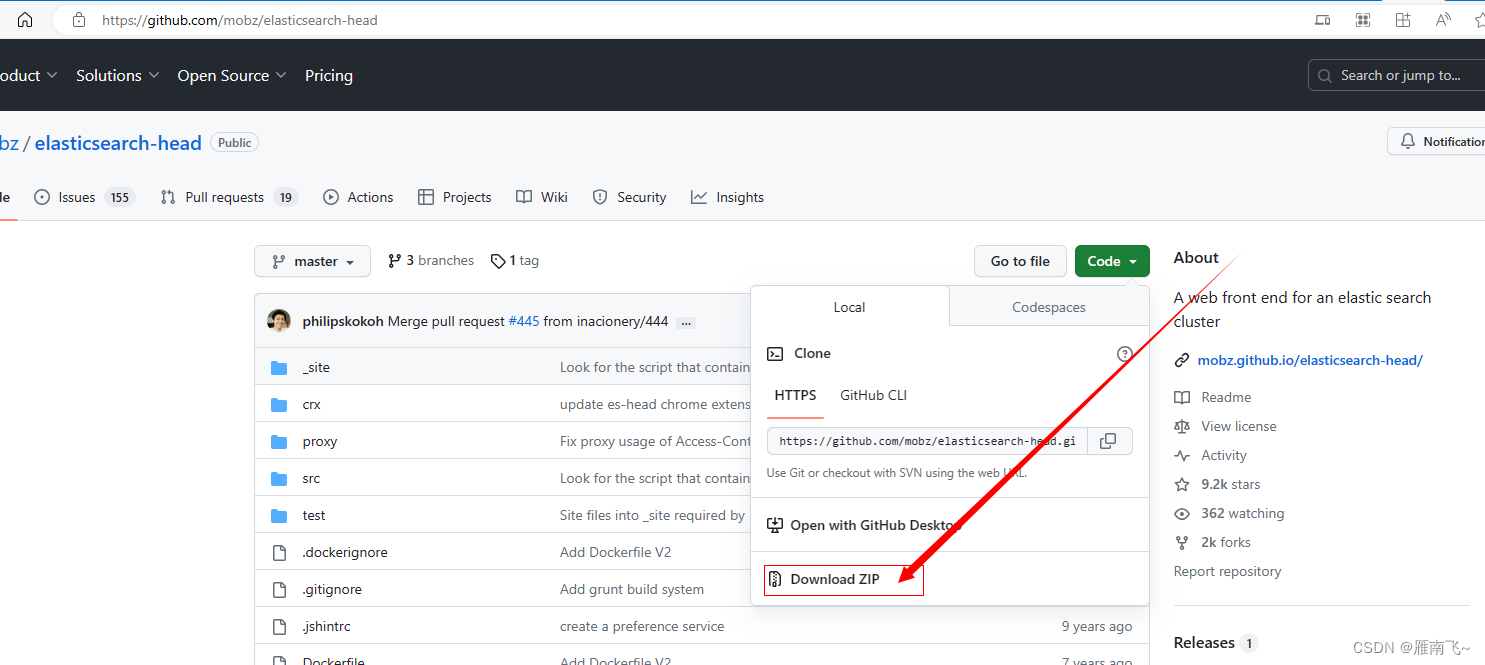Open the src folder
Image resolution: width=1485 pixels, height=665 pixels.
coord(311,478)
